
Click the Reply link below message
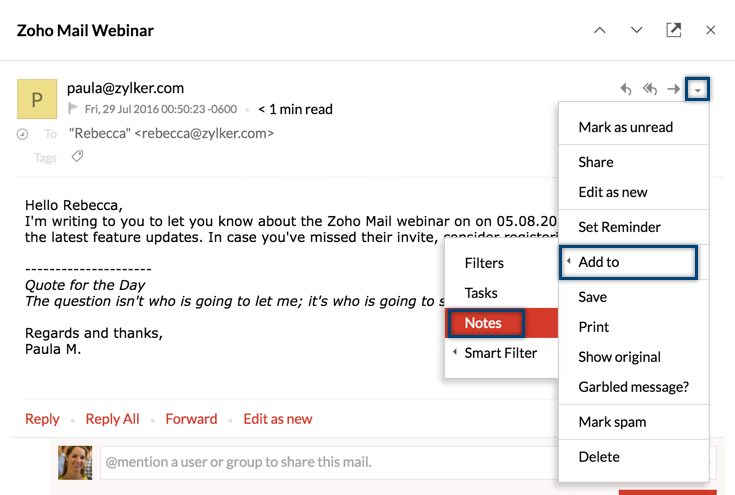point(42,419)
